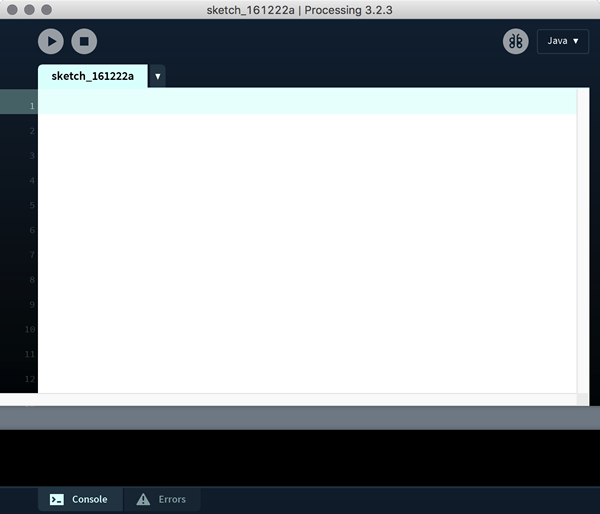This screenshot has height=514, width=600.
Task: Run the sketch with the play button
Action: click(51, 41)
